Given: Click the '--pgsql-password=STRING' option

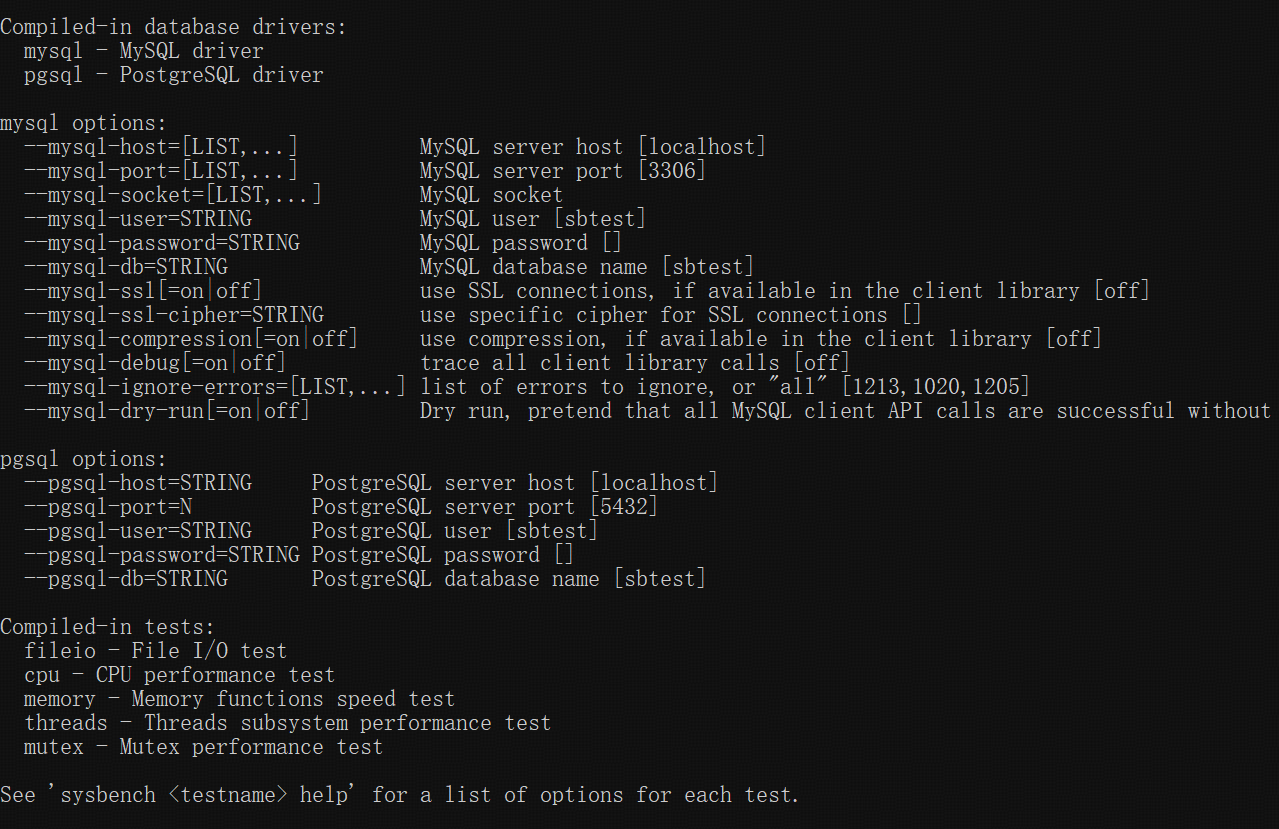Looking at the screenshot, I should (161, 556).
